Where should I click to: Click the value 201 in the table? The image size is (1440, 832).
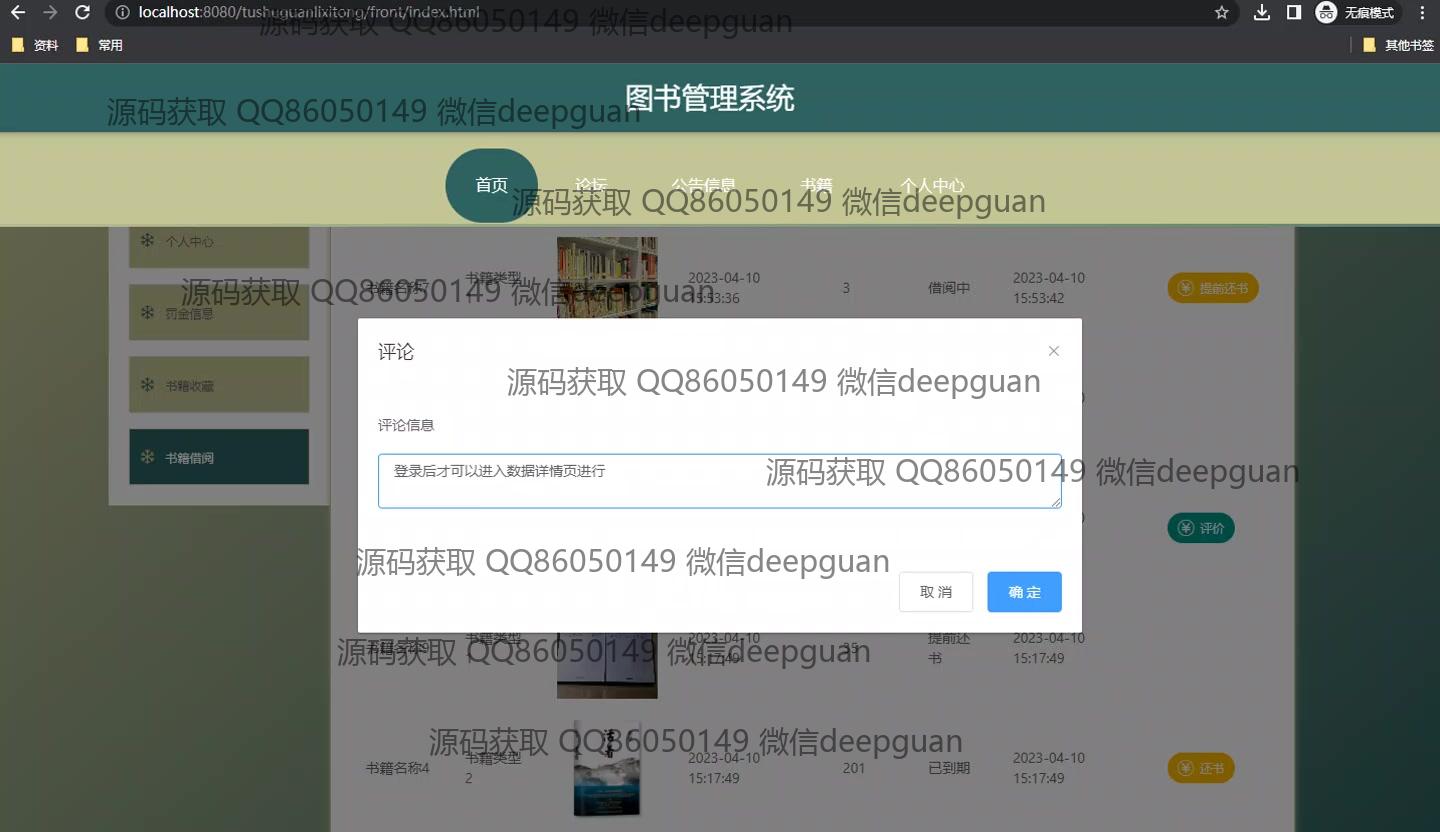[854, 768]
